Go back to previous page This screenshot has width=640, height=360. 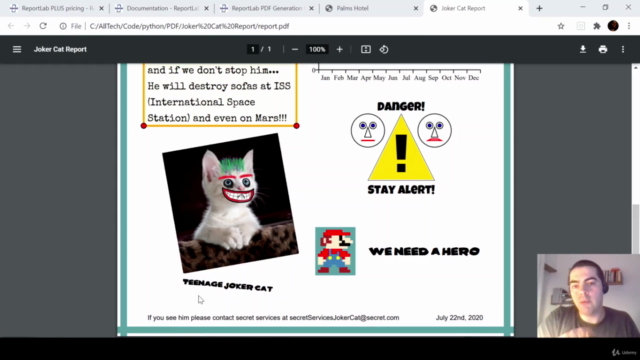tap(11, 26)
